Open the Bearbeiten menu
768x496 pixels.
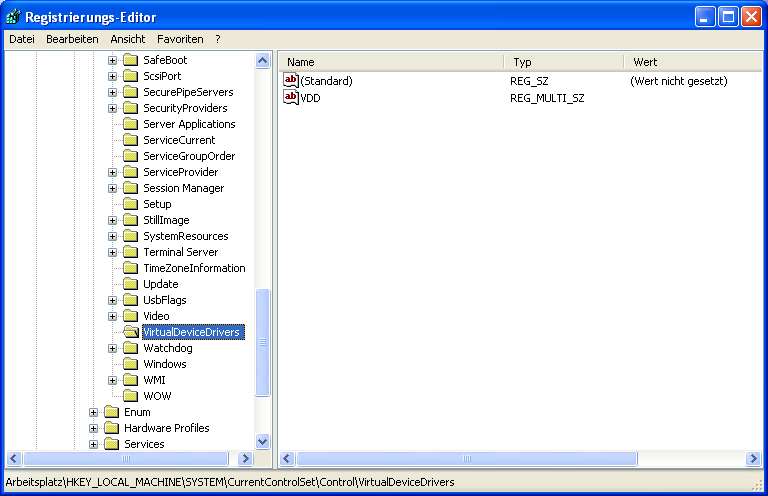tap(72, 39)
